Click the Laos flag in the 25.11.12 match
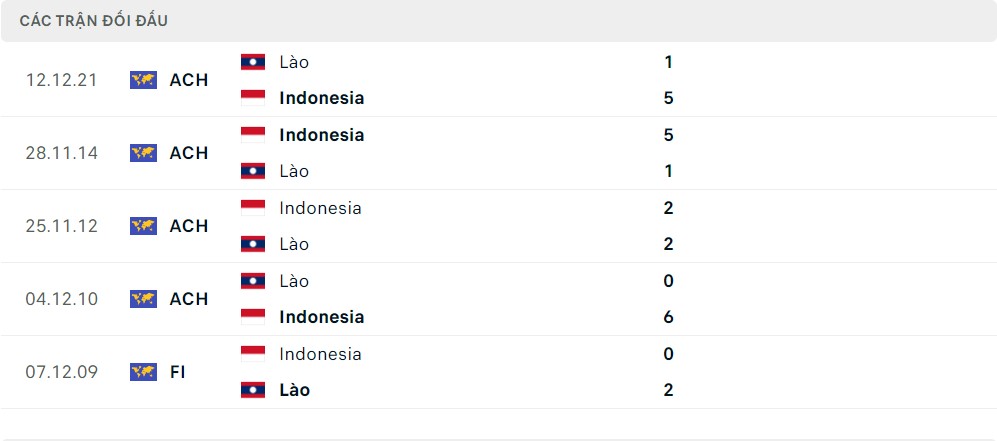 point(253,244)
